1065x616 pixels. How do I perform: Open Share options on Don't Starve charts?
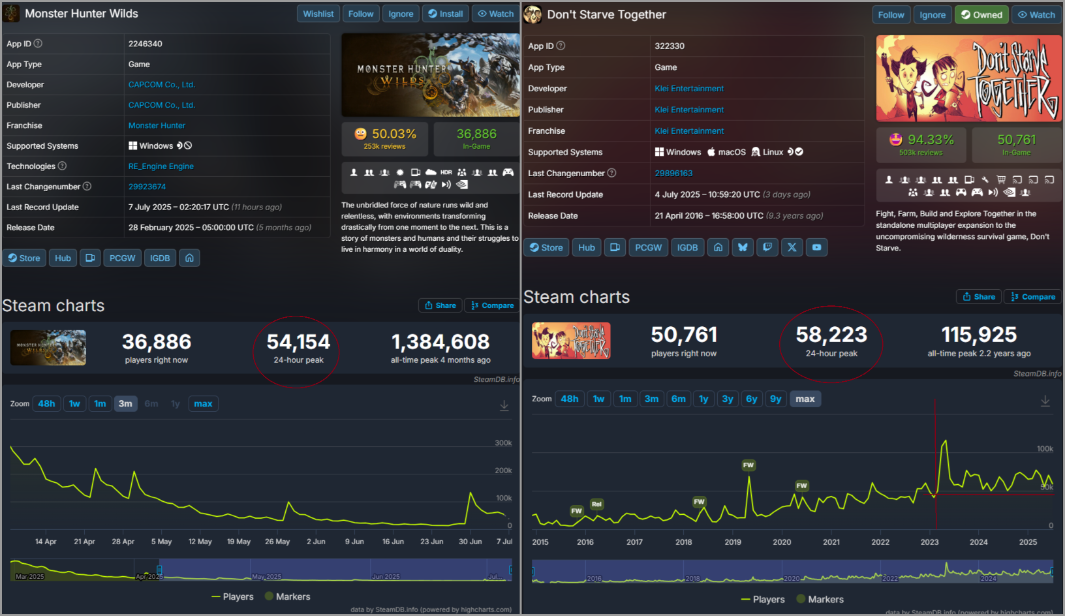[978, 297]
